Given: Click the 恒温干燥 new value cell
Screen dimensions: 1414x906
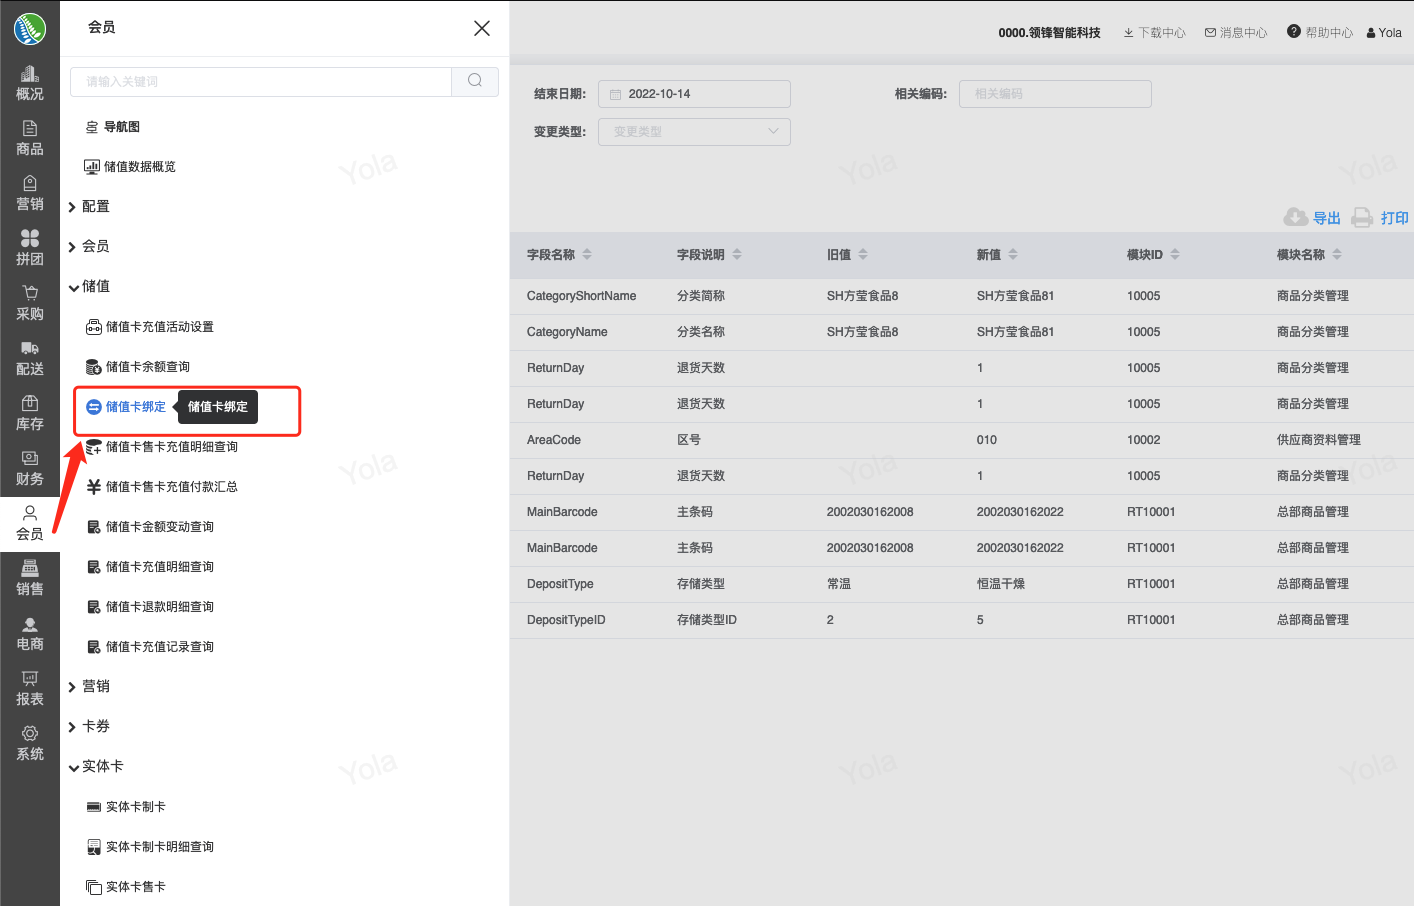Looking at the screenshot, I should click(x=1001, y=584).
